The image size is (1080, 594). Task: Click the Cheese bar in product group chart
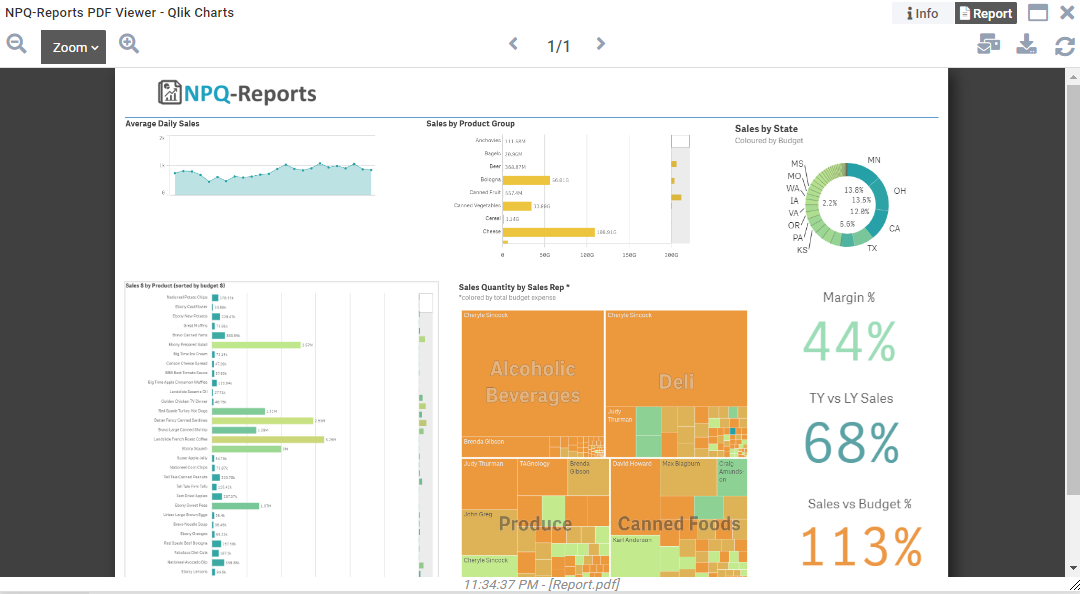[549, 232]
